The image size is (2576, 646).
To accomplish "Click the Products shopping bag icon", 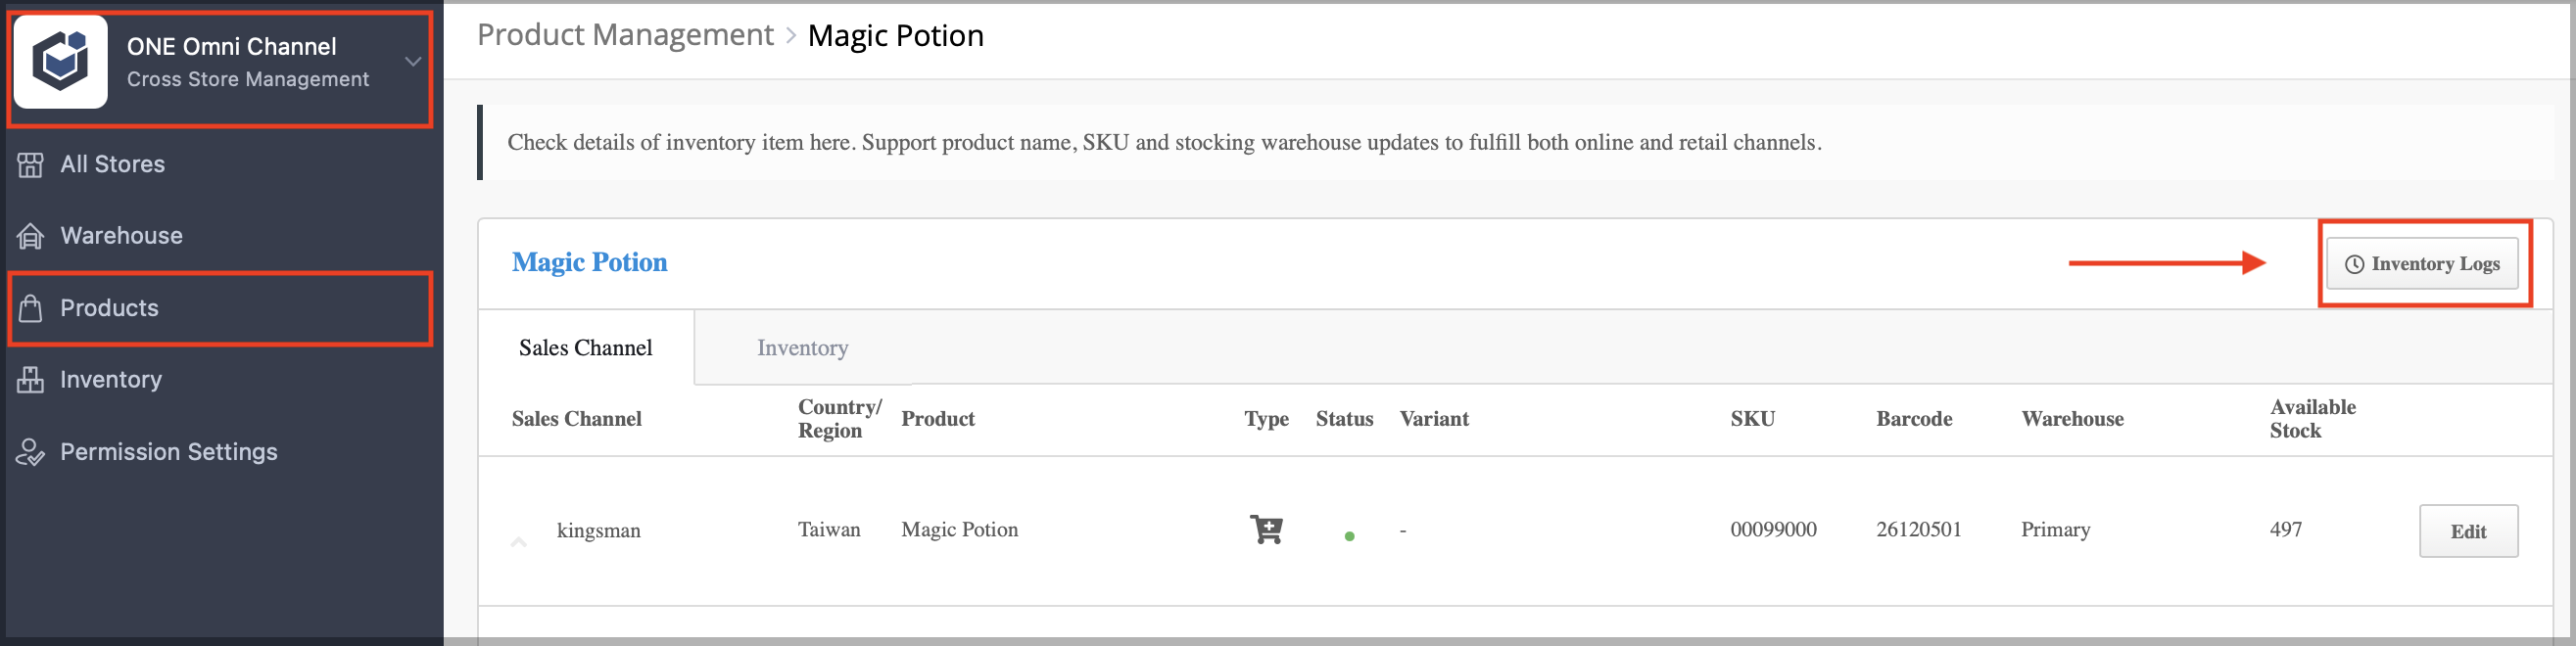I will (x=30, y=308).
